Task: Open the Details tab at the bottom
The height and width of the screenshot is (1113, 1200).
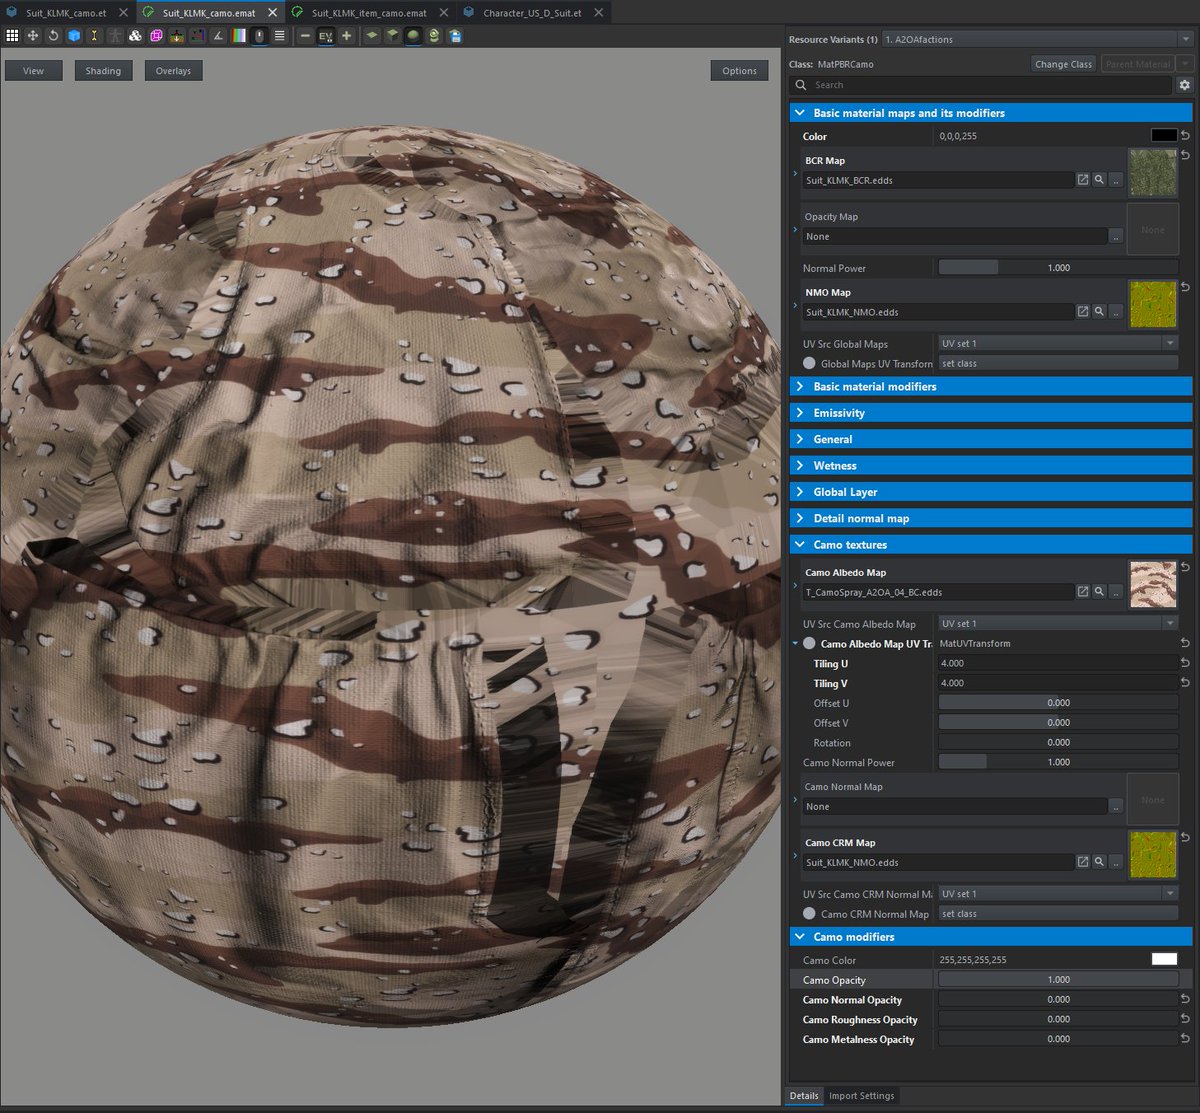Action: (x=804, y=1096)
